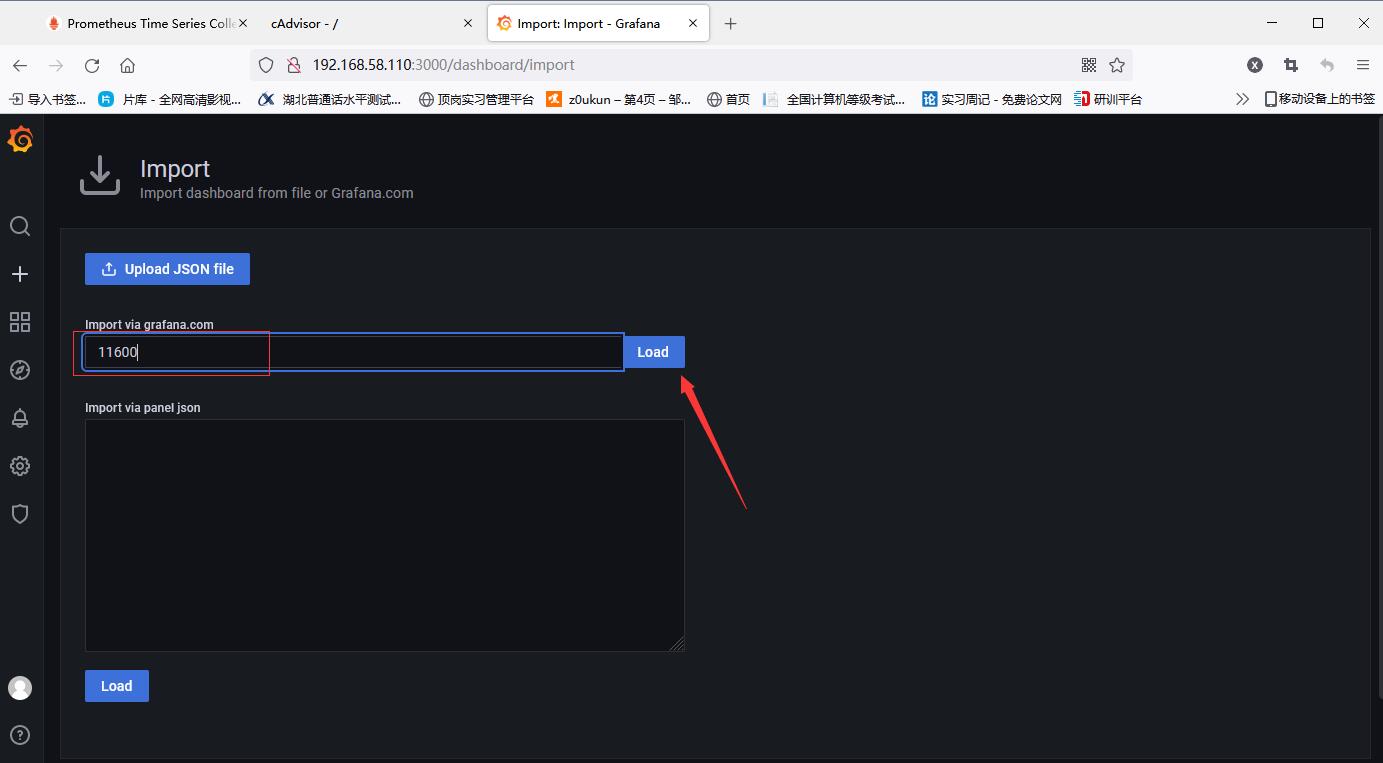Click the Import page heading
The width and height of the screenshot is (1383, 763).
point(175,168)
